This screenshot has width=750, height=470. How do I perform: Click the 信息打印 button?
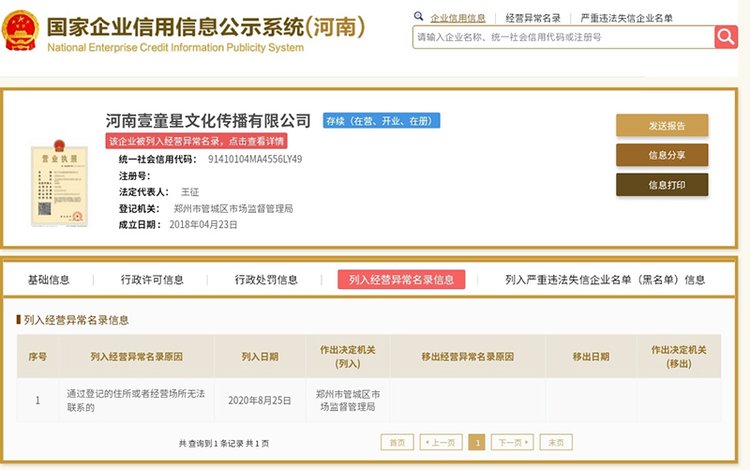662,185
